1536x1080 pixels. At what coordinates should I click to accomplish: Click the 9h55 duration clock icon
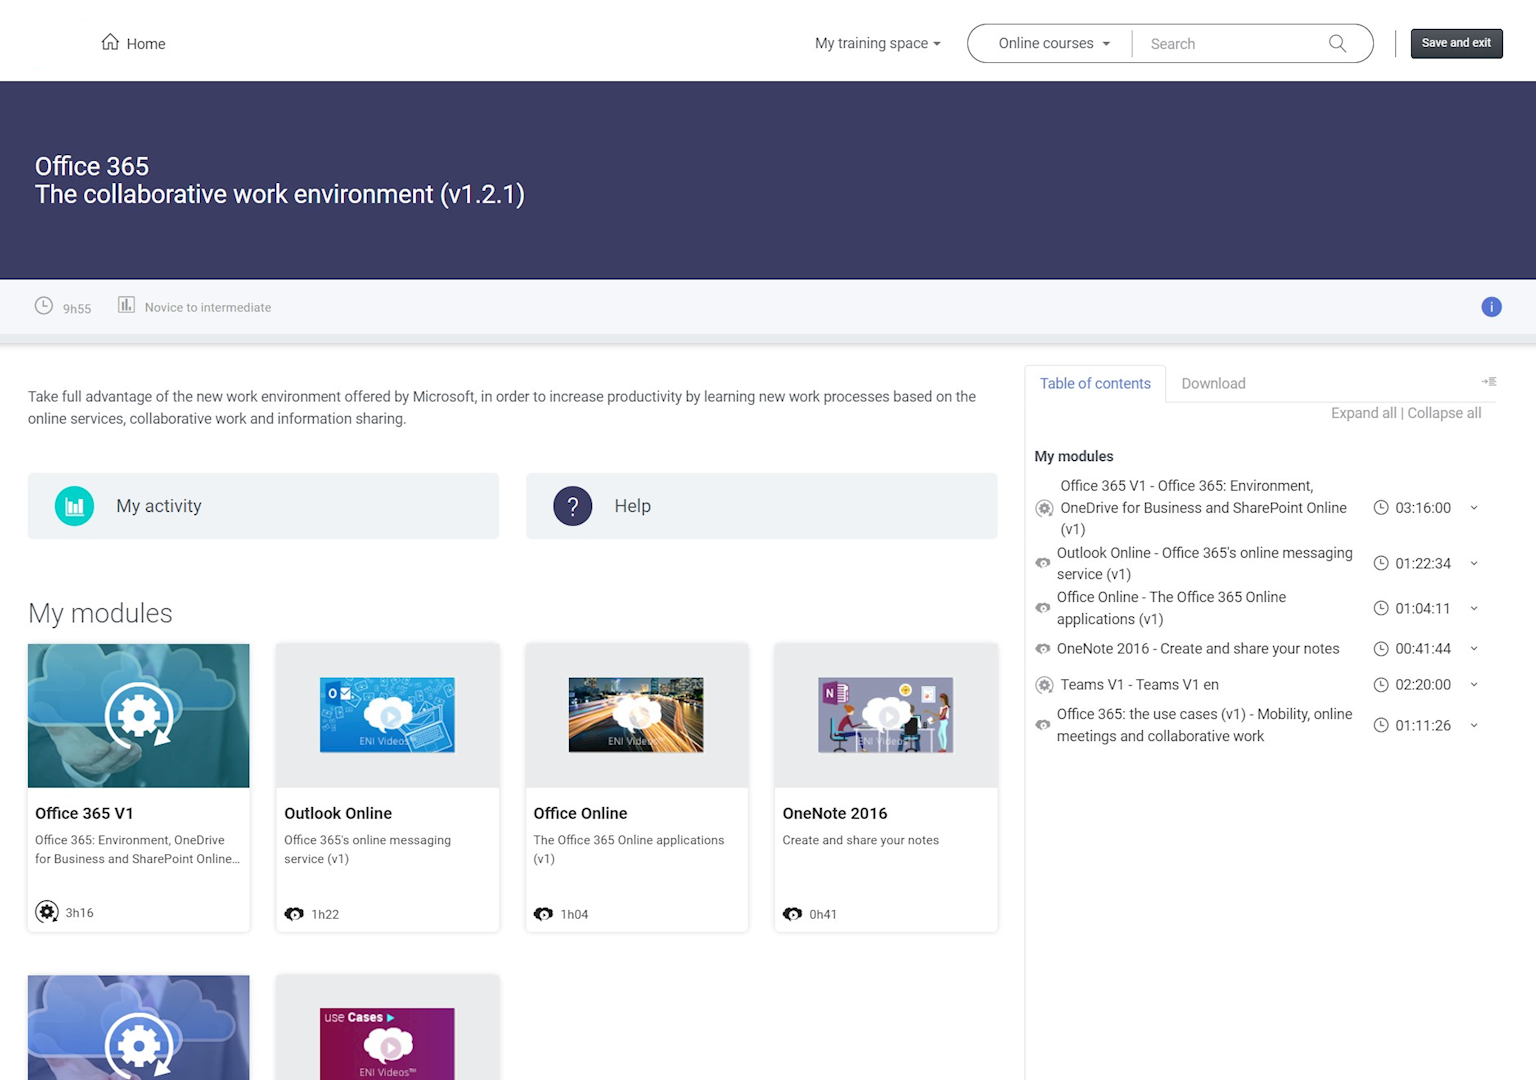pos(44,306)
